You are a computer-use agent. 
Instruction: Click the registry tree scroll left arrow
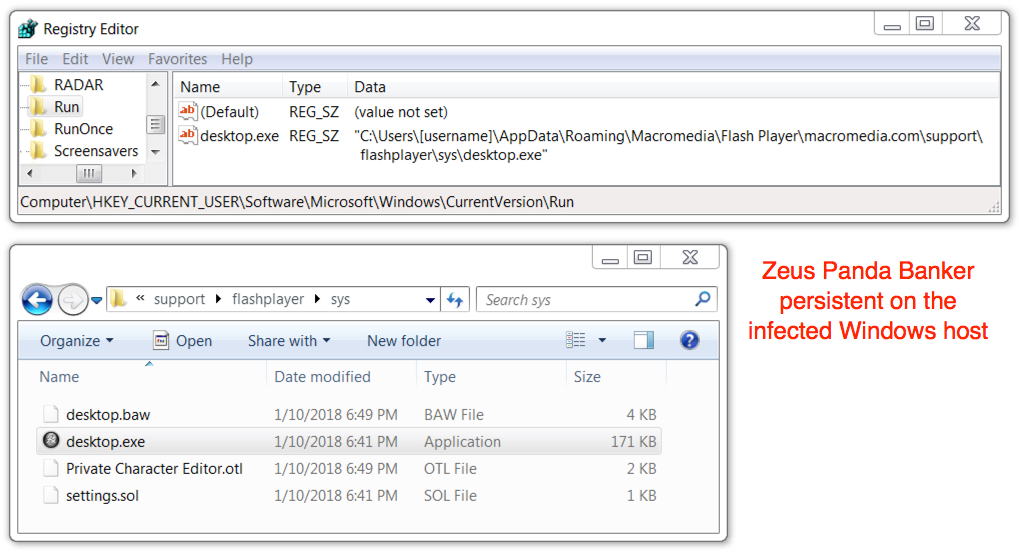click(x=29, y=174)
